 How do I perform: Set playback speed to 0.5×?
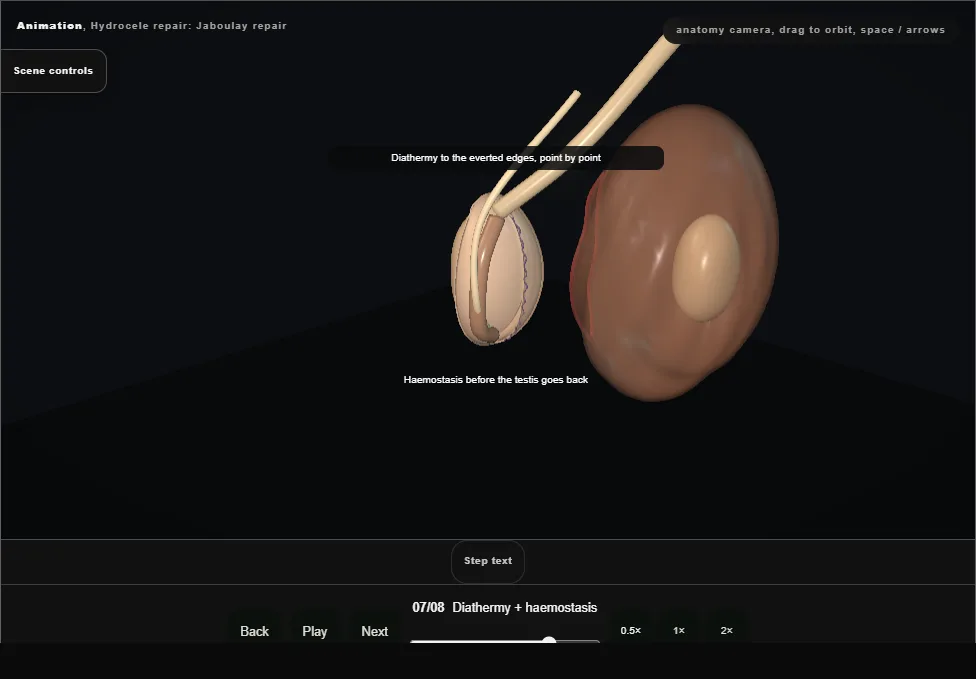point(631,630)
